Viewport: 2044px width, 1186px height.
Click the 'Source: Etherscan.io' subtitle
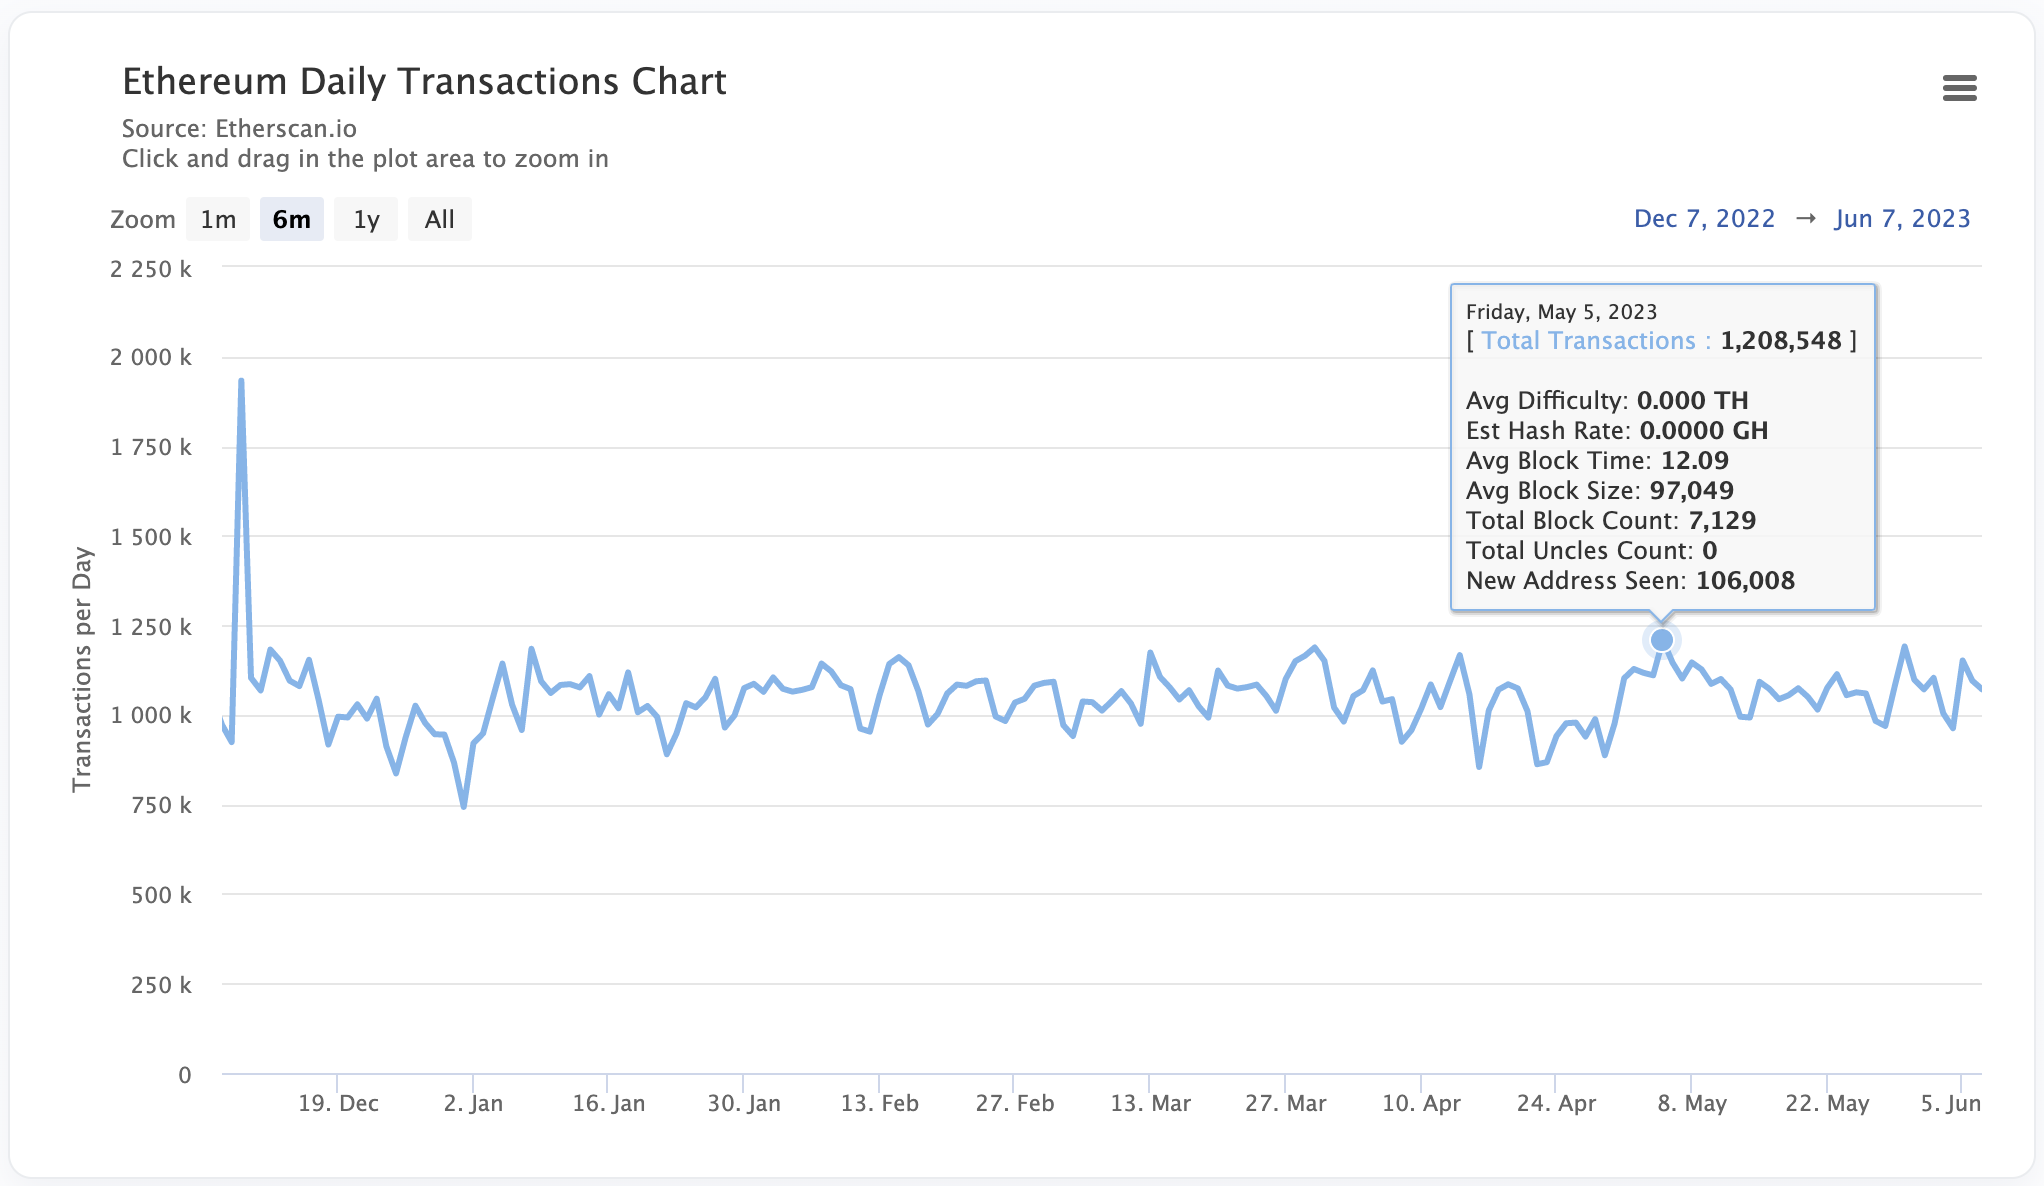click(239, 129)
